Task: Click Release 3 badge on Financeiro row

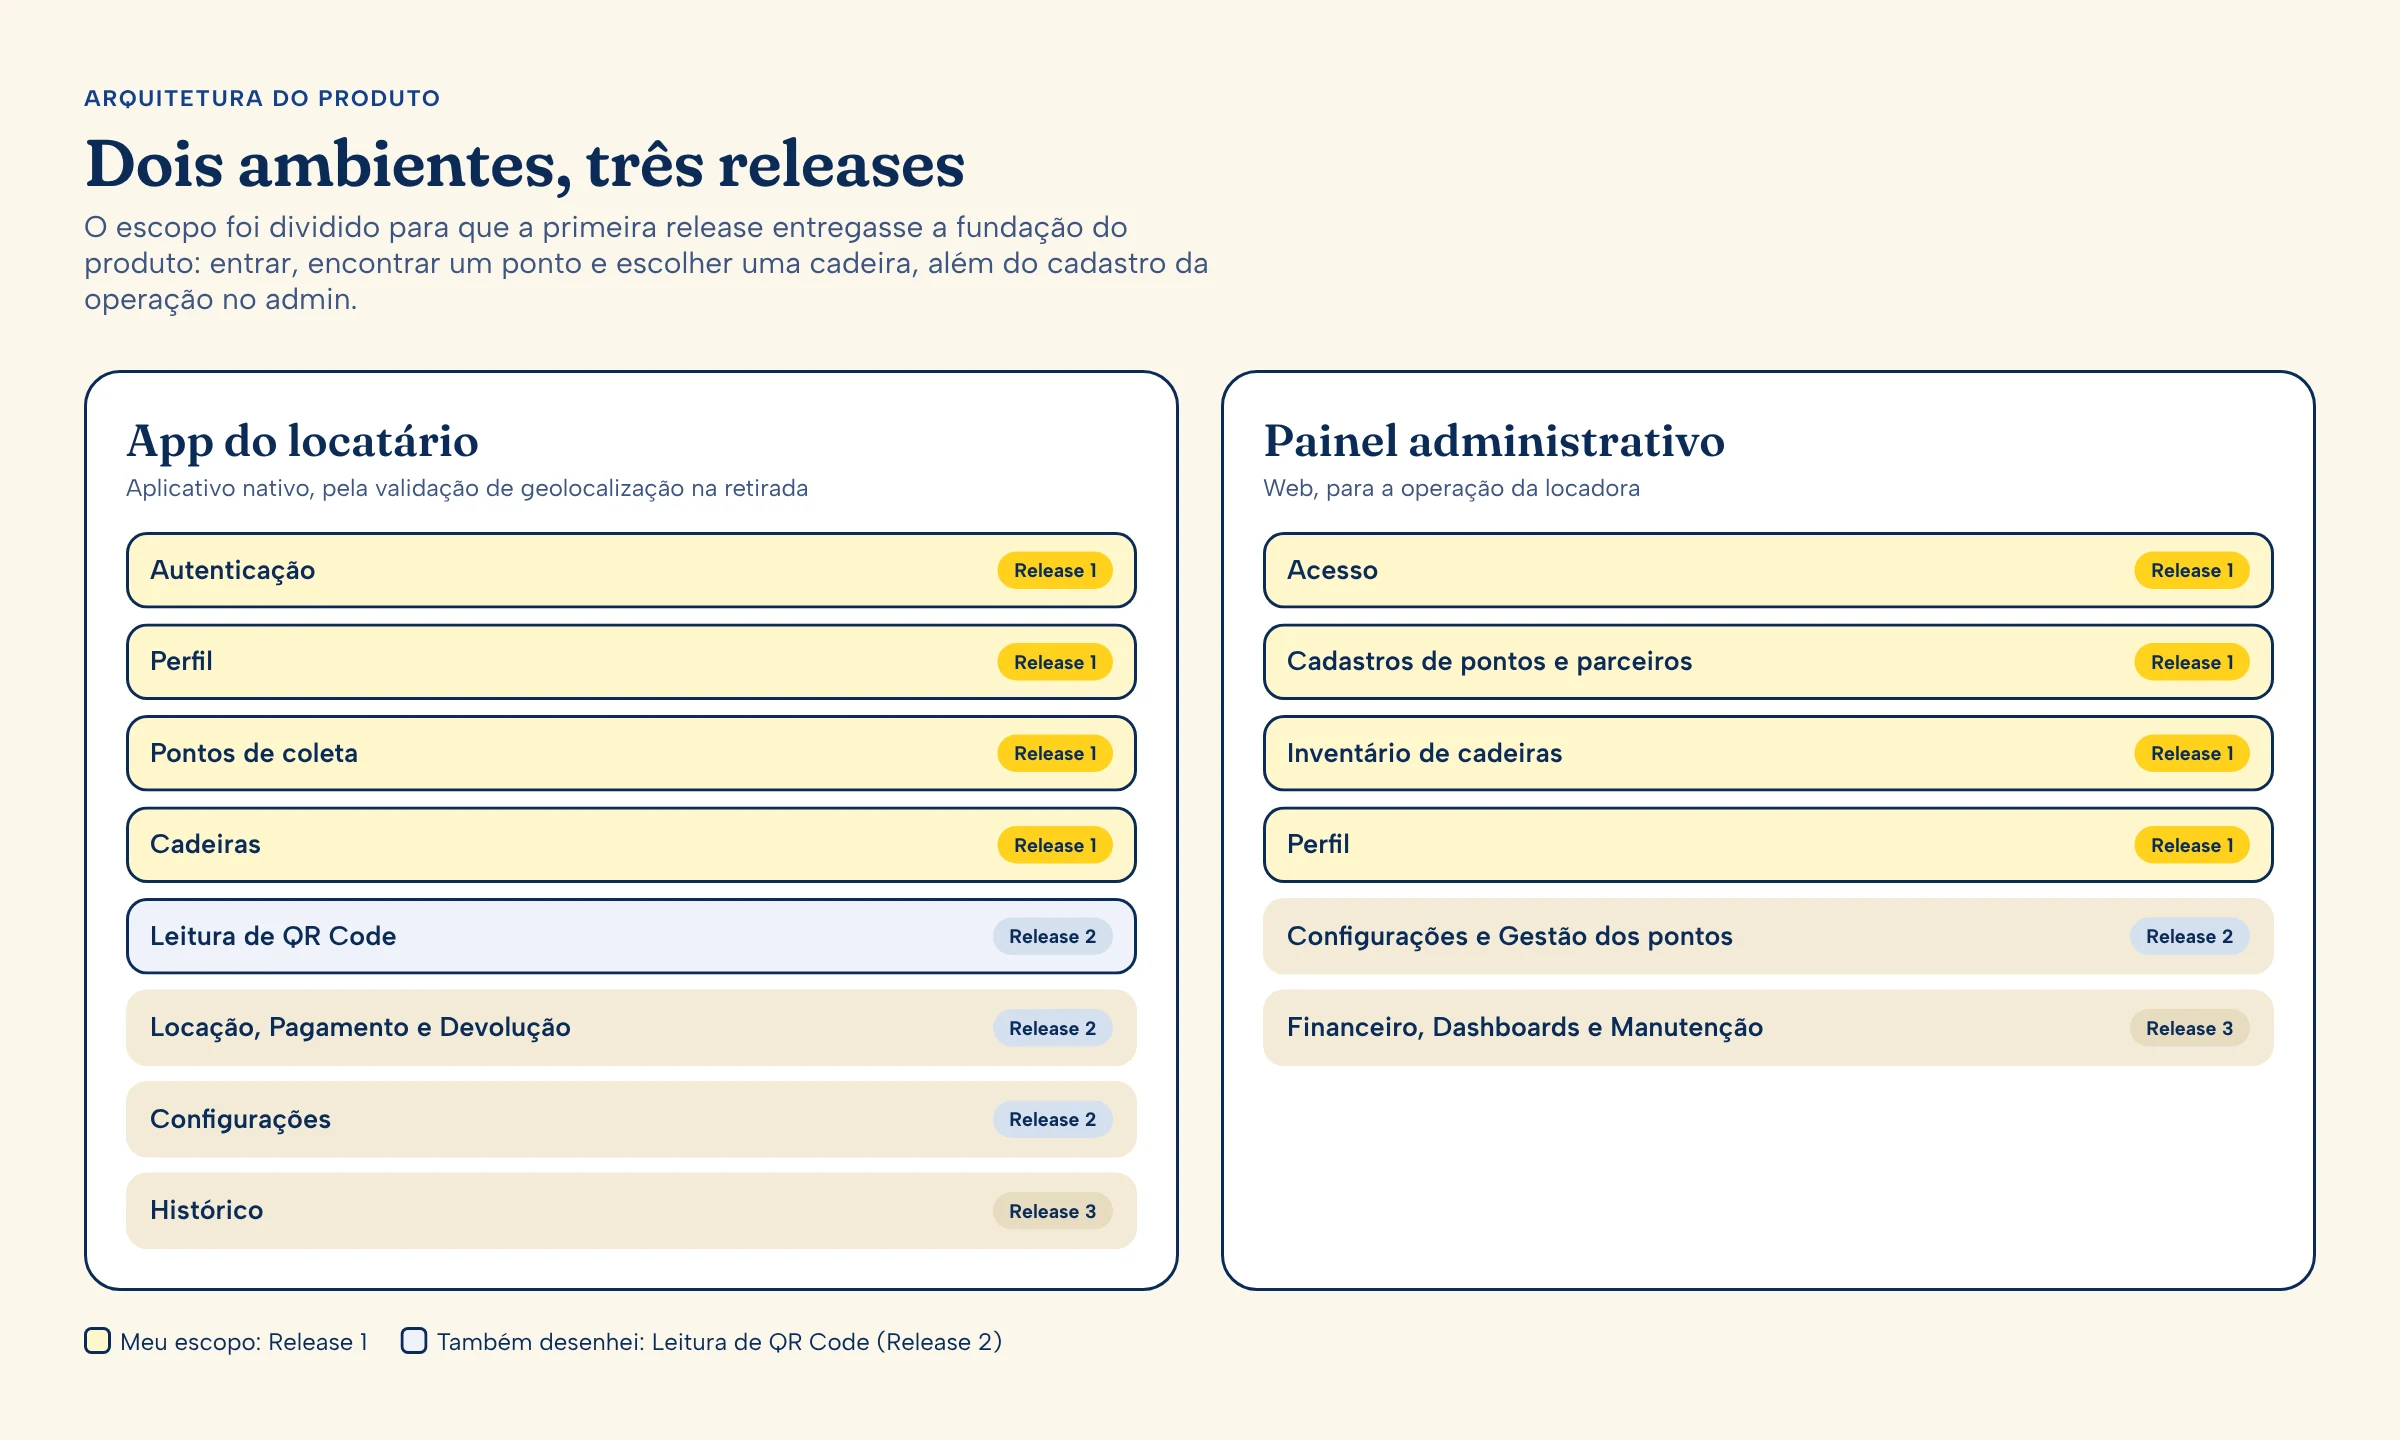Action: pyautogui.click(x=2189, y=1028)
